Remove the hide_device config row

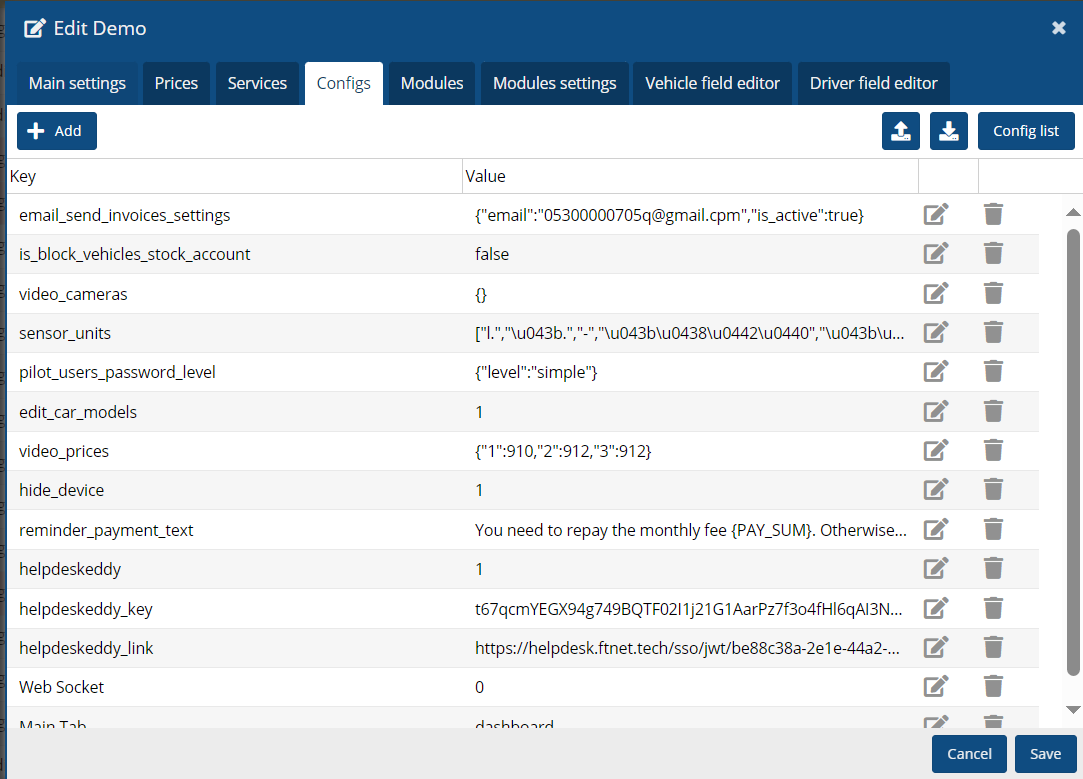click(x=993, y=490)
